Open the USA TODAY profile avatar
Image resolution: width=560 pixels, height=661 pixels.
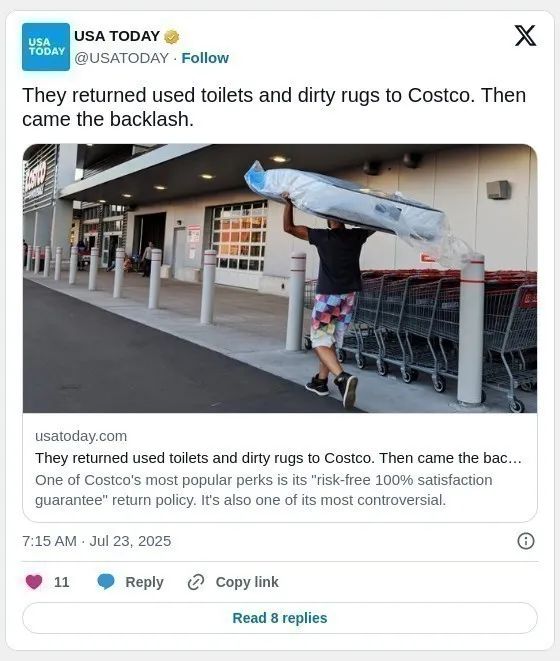pyautogui.click(x=46, y=47)
